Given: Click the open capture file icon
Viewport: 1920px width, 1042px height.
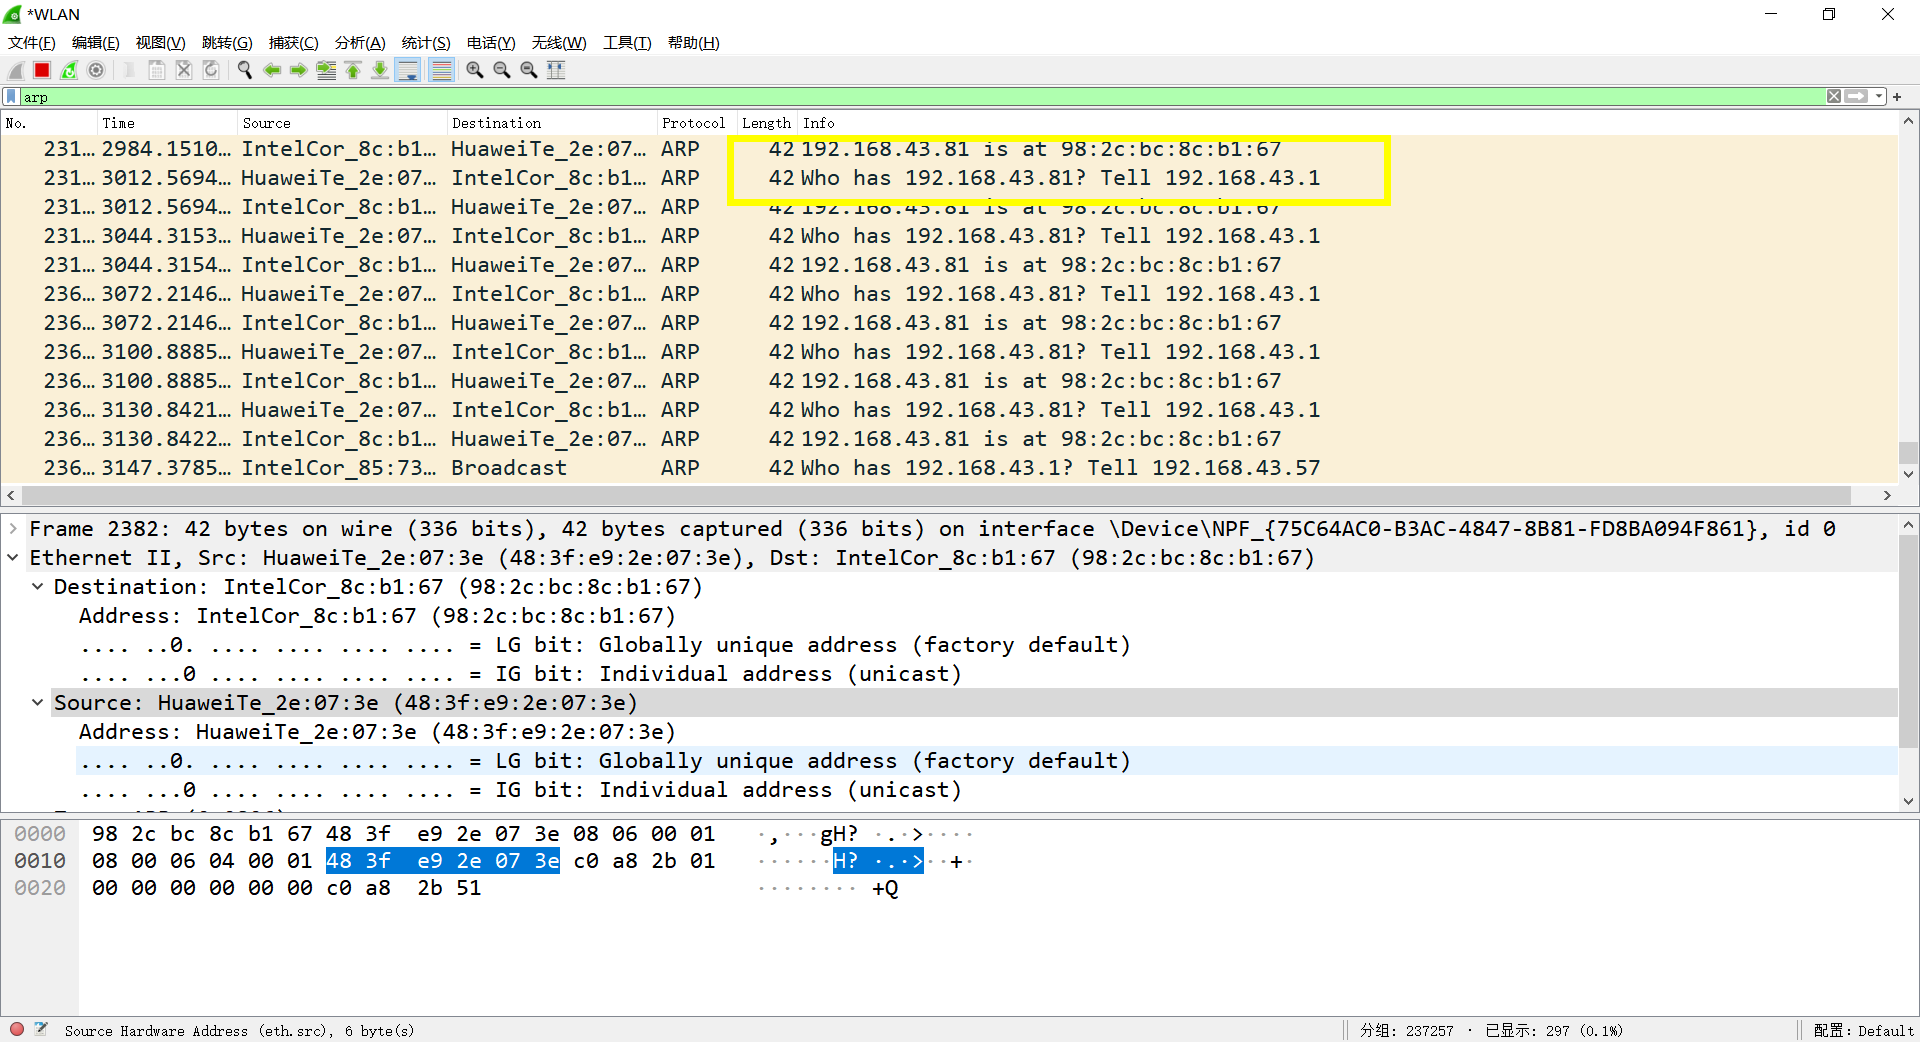Looking at the screenshot, I should pyautogui.click(x=130, y=70).
